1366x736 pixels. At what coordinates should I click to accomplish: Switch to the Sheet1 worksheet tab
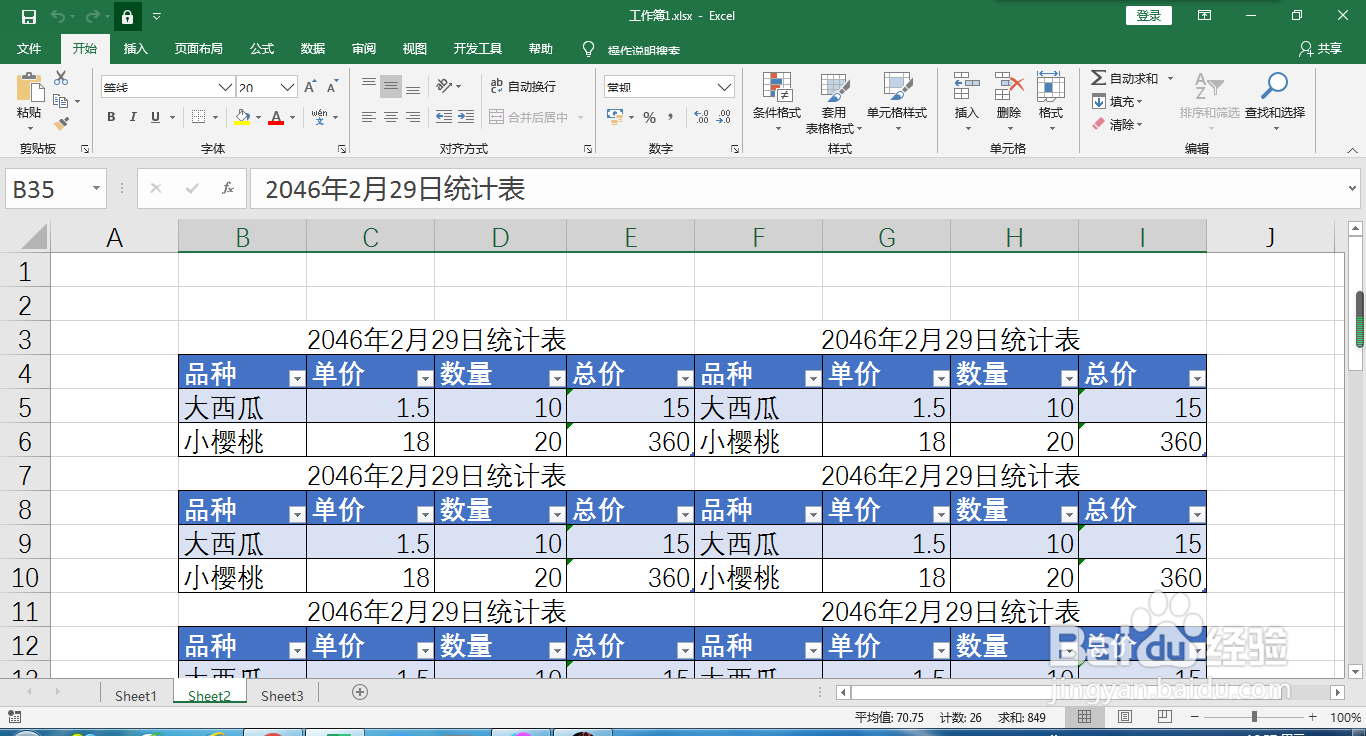click(x=135, y=694)
